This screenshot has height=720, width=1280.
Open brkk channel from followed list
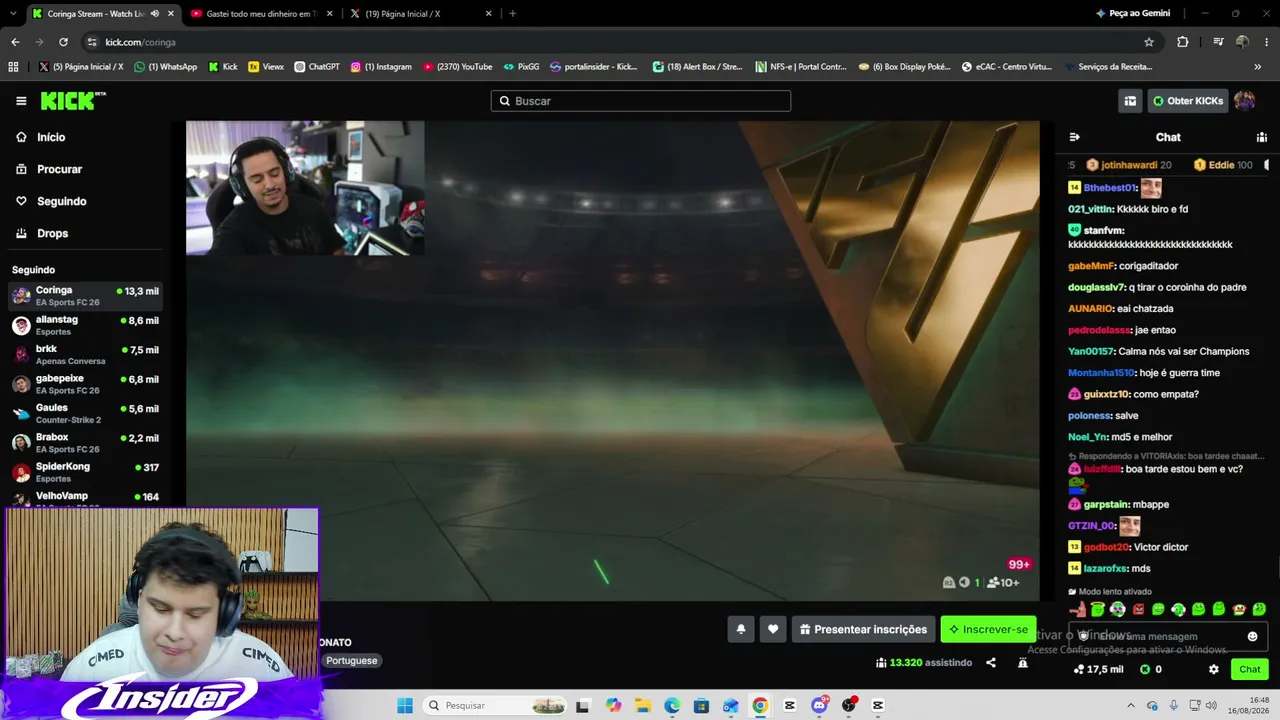[x=85, y=355]
